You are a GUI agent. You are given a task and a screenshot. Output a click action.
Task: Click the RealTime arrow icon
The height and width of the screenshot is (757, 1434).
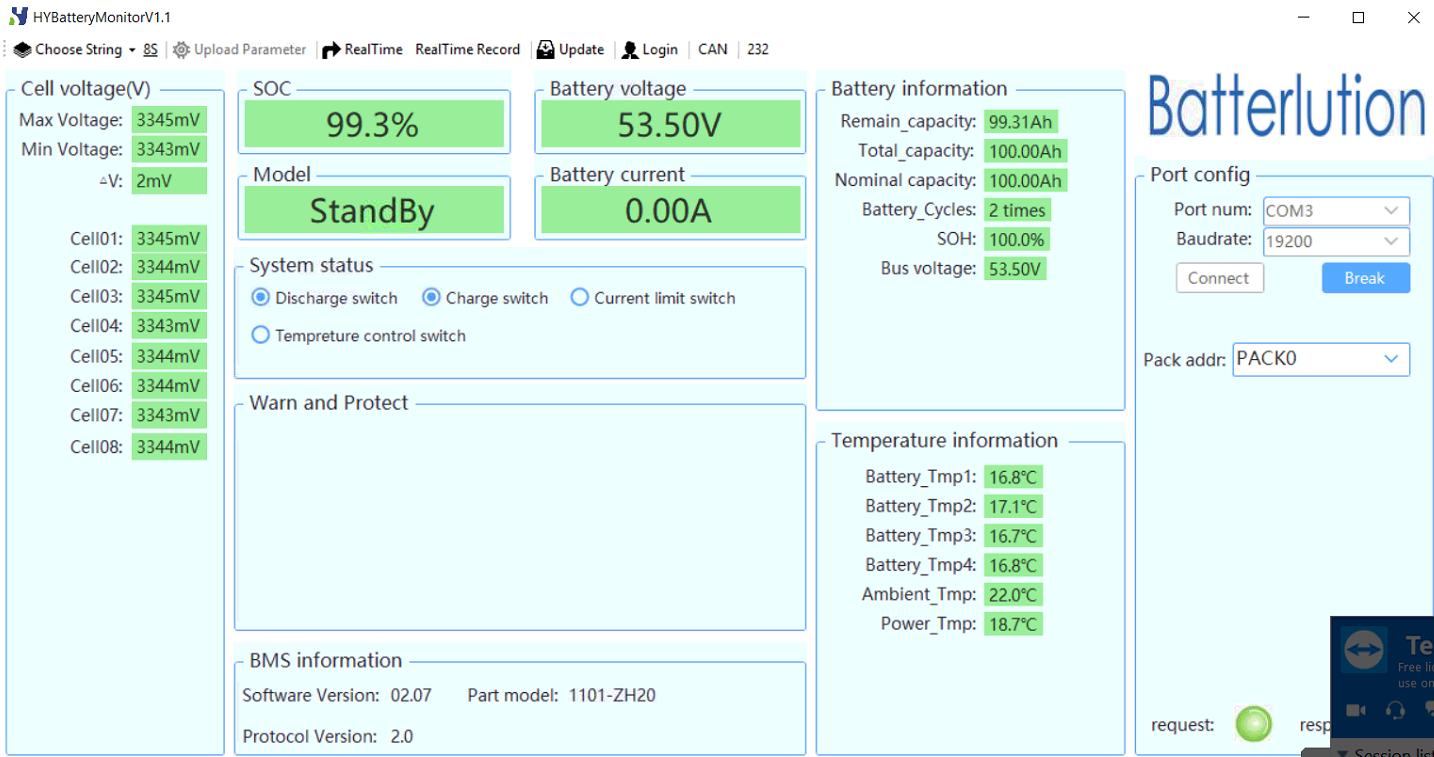click(331, 49)
